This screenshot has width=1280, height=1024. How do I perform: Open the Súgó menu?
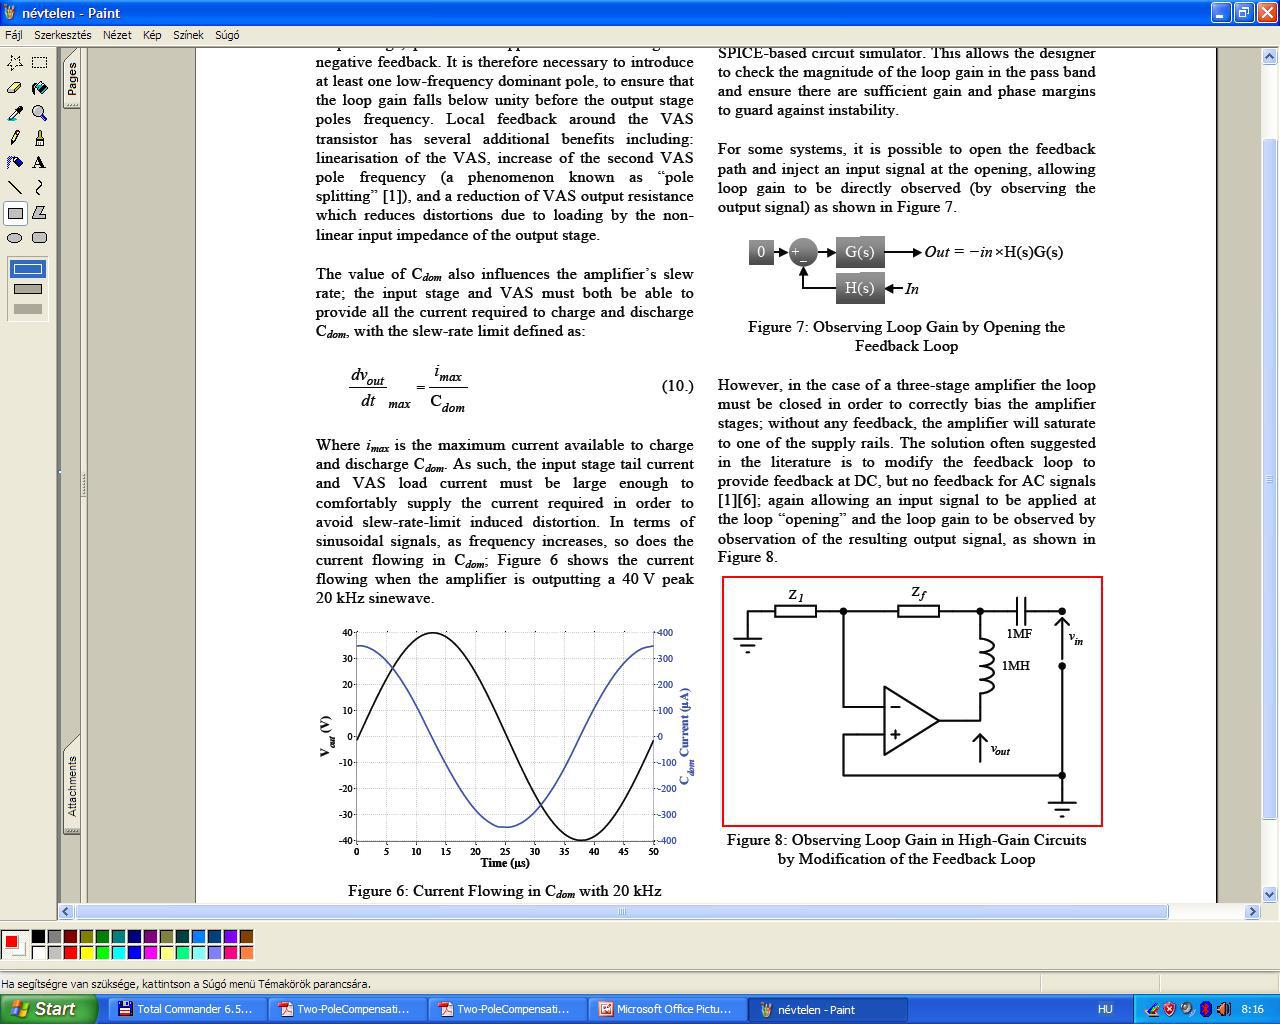(x=227, y=35)
